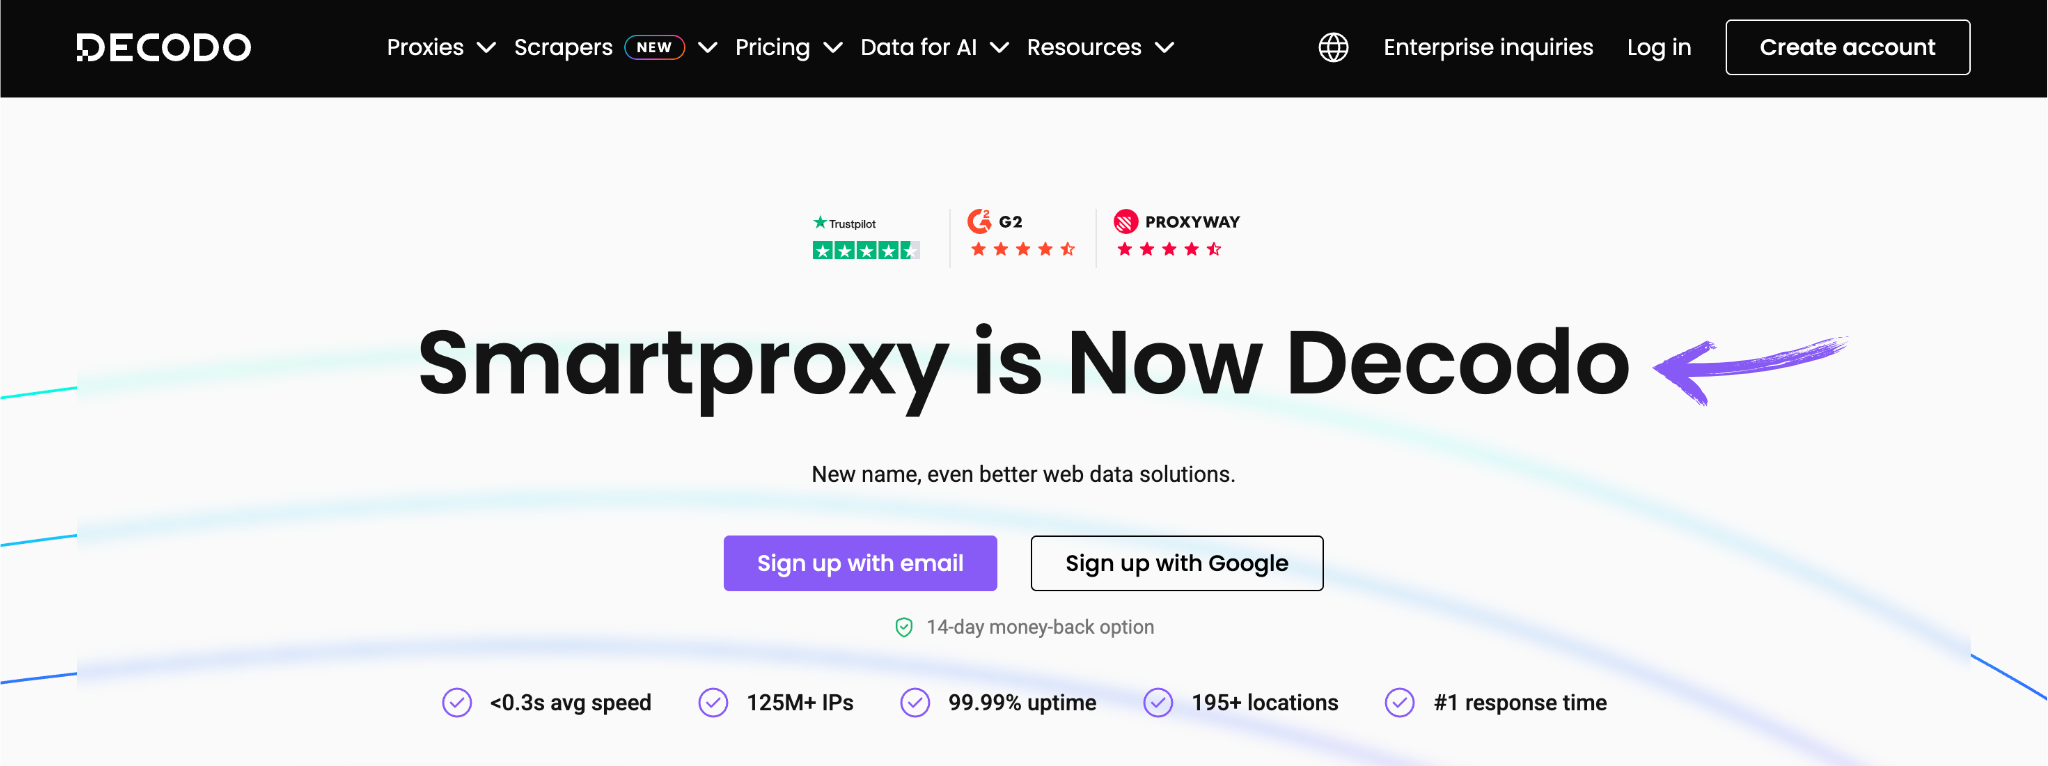Image resolution: width=2048 pixels, height=766 pixels.
Task: Click the checkmark beside 125M+ IPs
Action: click(713, 703)
